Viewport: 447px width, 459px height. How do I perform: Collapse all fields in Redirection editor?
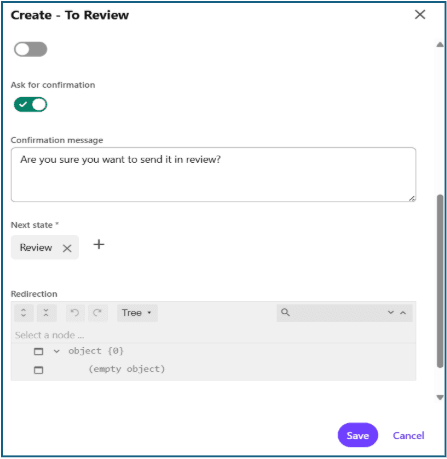click(x=46, y=313)
